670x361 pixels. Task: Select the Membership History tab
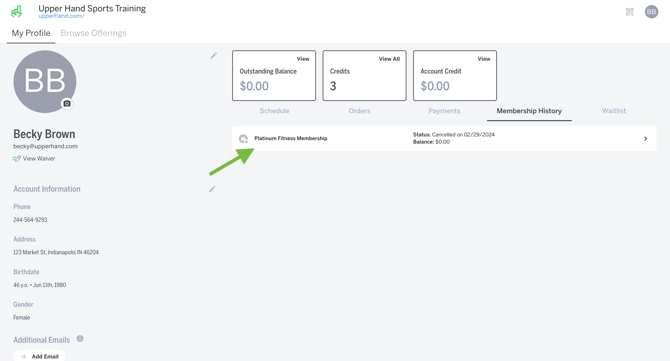pos(529,111)
